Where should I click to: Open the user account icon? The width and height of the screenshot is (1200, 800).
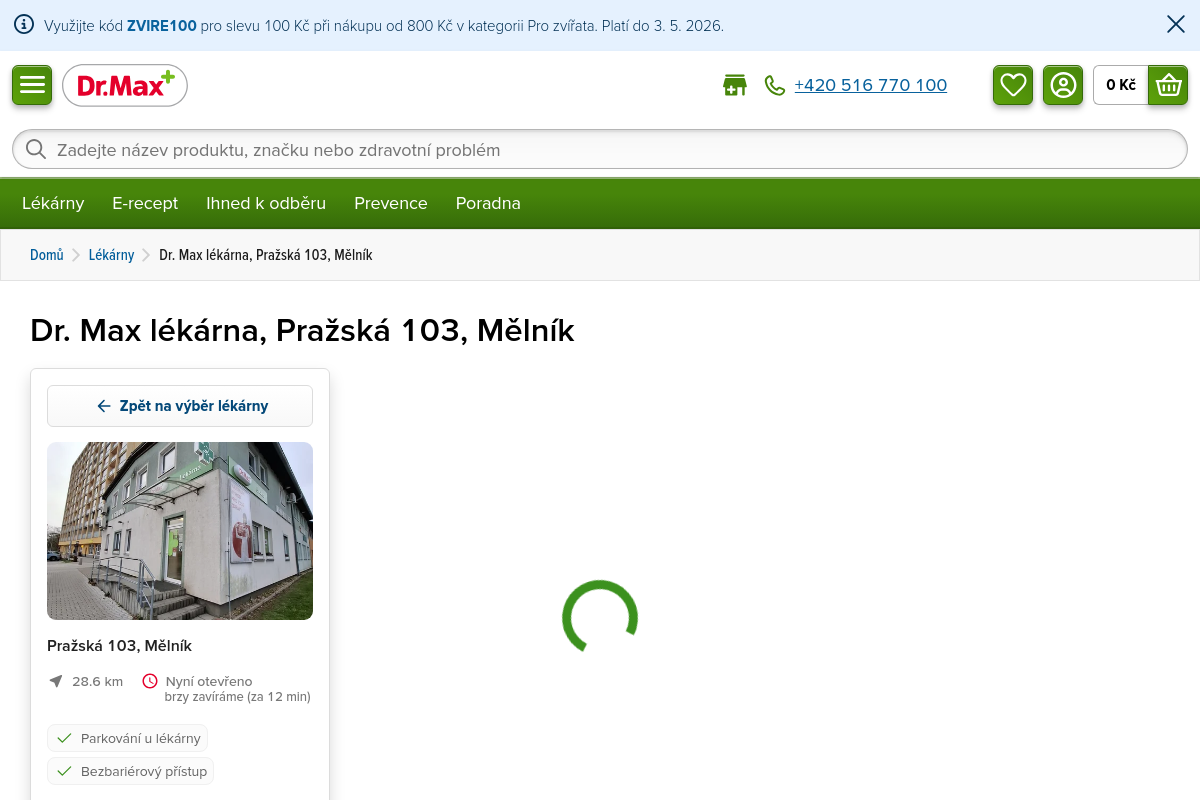1063,85
